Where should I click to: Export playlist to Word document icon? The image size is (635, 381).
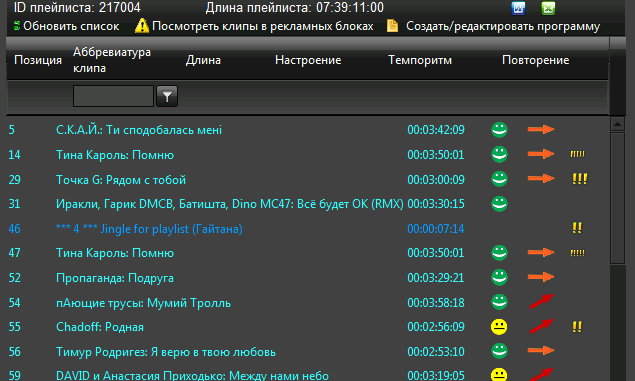coord(518,8)
